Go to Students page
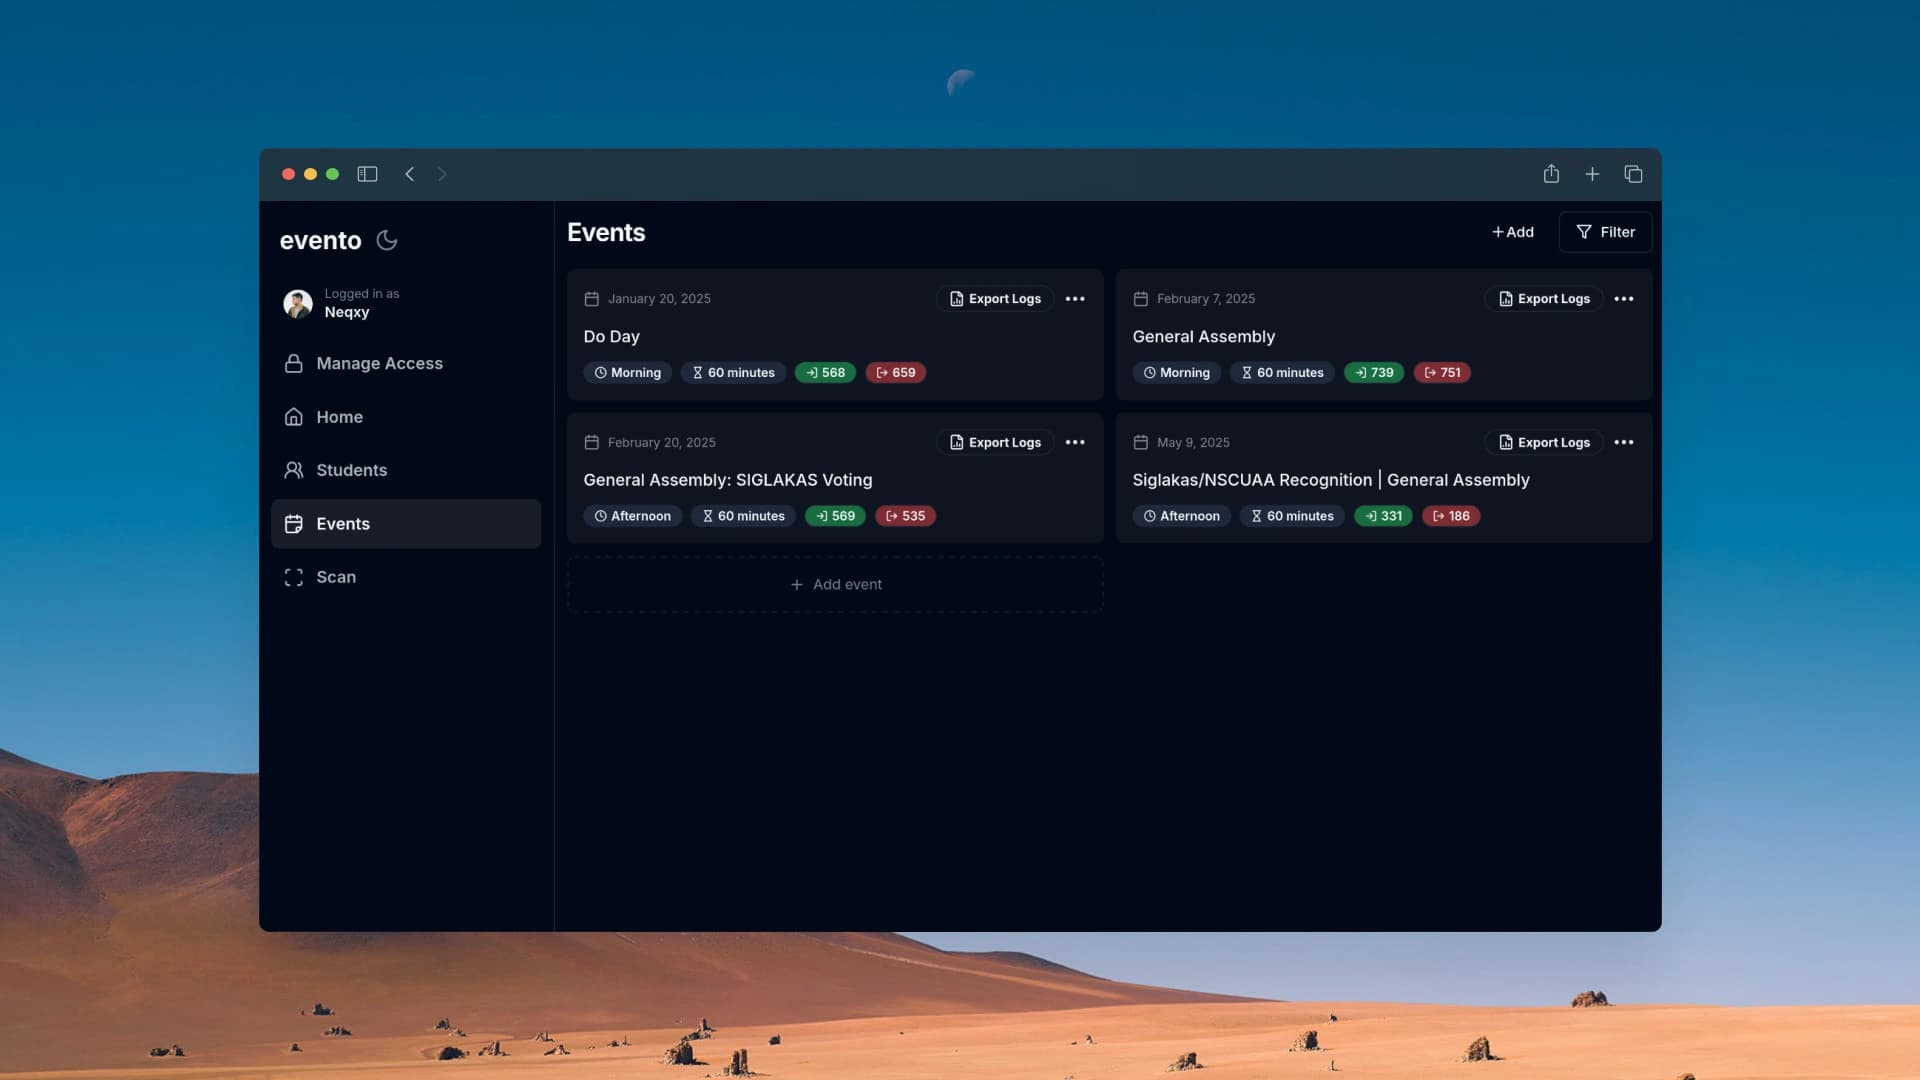The width and height of the screenshot is (1920, 1080). [351, 470]
